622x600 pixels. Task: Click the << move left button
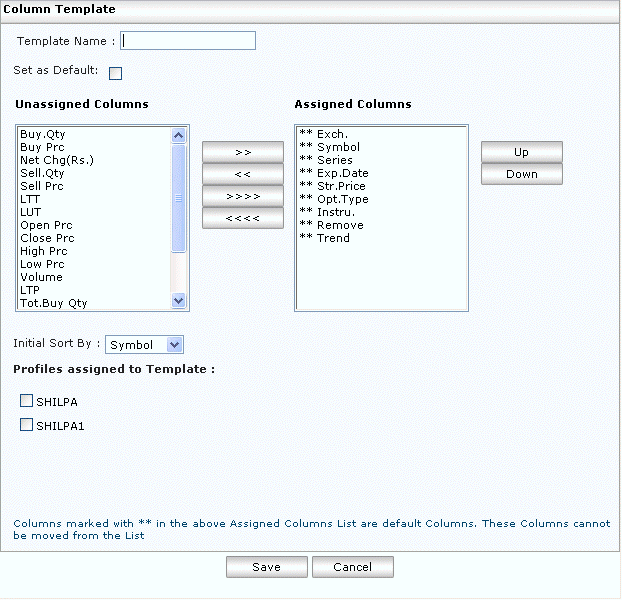[243, 174]
